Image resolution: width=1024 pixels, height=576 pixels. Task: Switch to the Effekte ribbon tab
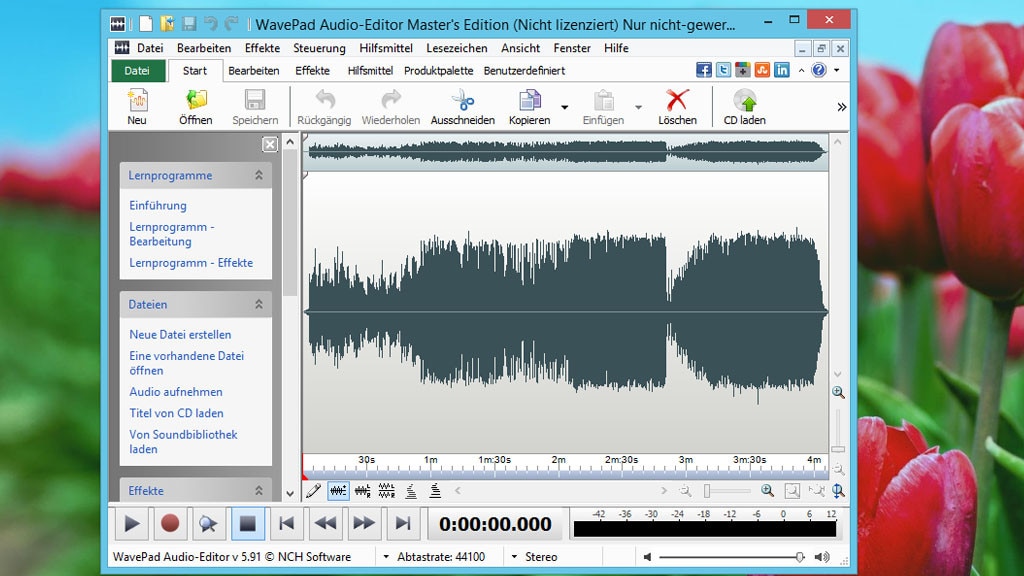[x=313, y=70]
